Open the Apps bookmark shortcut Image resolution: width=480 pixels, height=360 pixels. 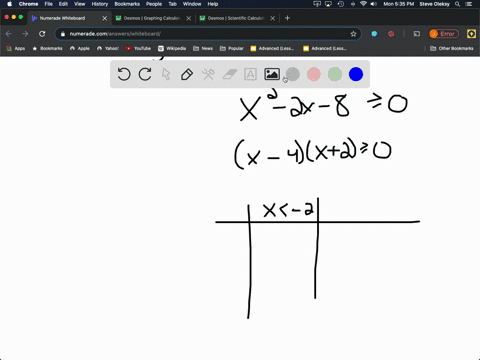coord(16,48)
